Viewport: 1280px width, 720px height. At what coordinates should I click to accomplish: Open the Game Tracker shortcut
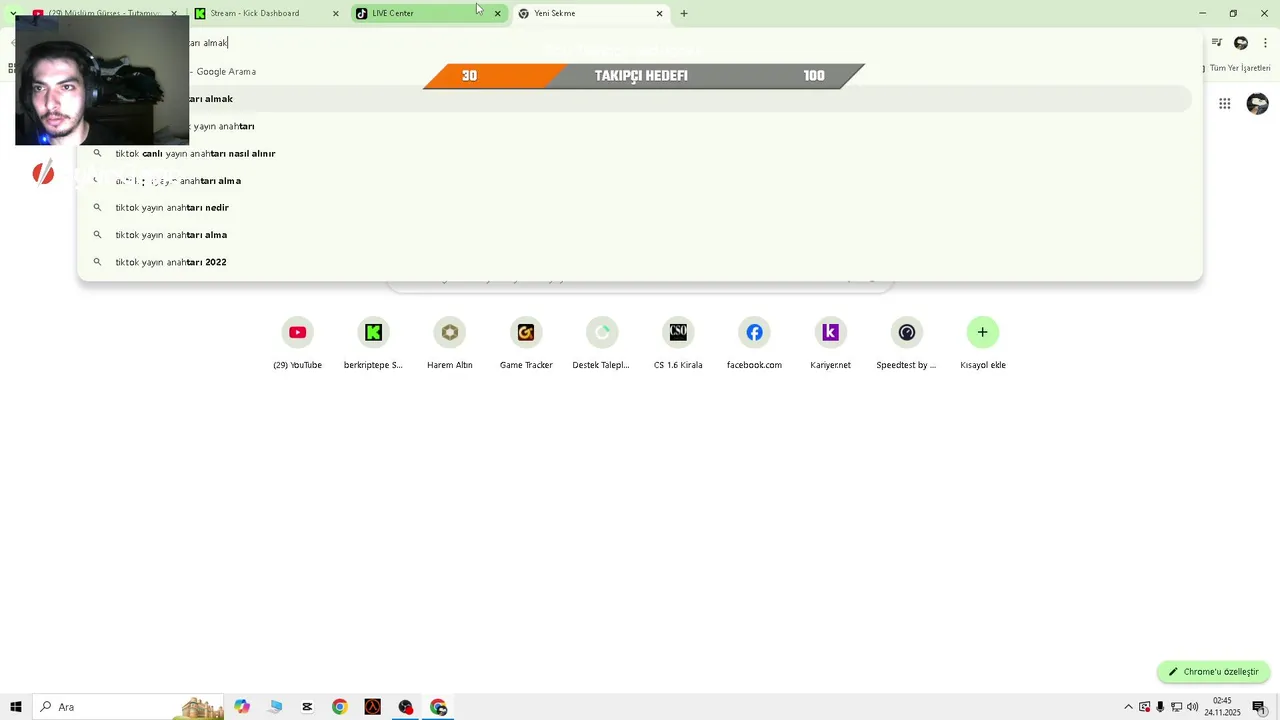click(526, 343)
